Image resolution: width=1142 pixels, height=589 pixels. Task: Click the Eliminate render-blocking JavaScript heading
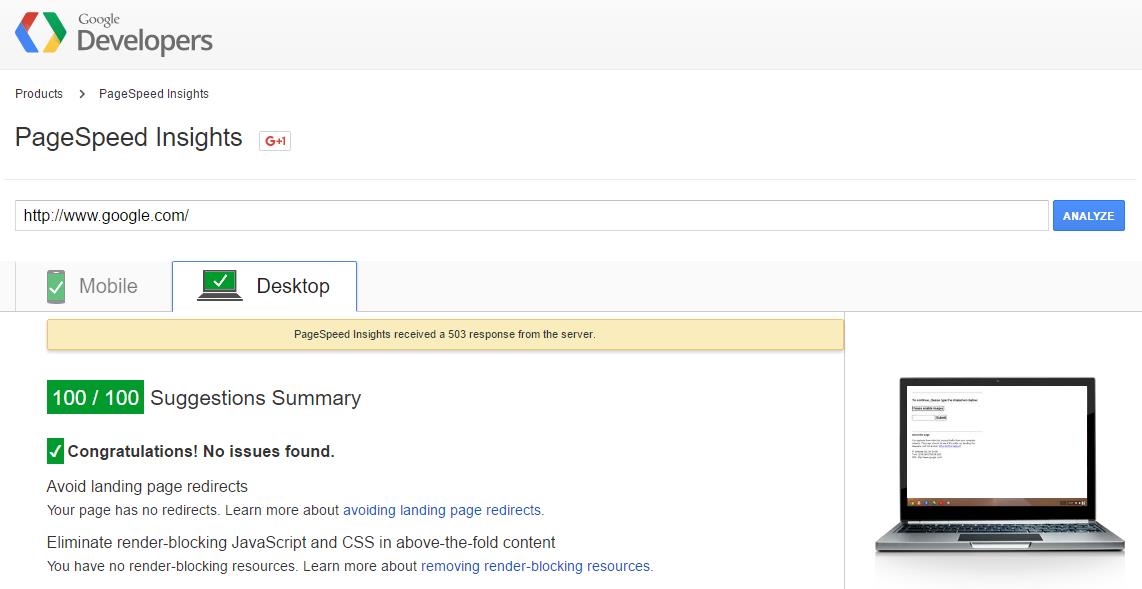click(301, 542)
